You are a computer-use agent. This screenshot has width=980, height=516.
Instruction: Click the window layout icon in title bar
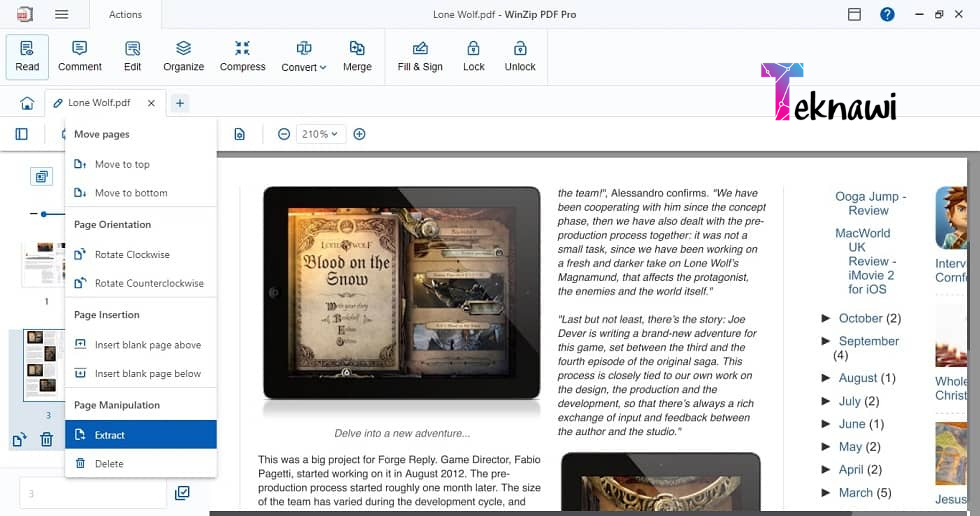click(x=854, y=14)
